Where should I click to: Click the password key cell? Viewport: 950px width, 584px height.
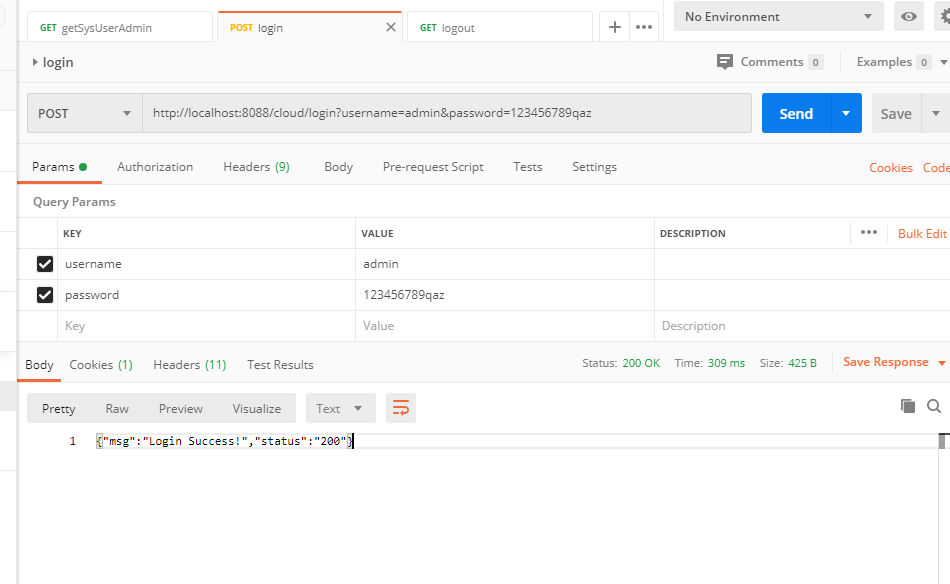pos(207,295)
